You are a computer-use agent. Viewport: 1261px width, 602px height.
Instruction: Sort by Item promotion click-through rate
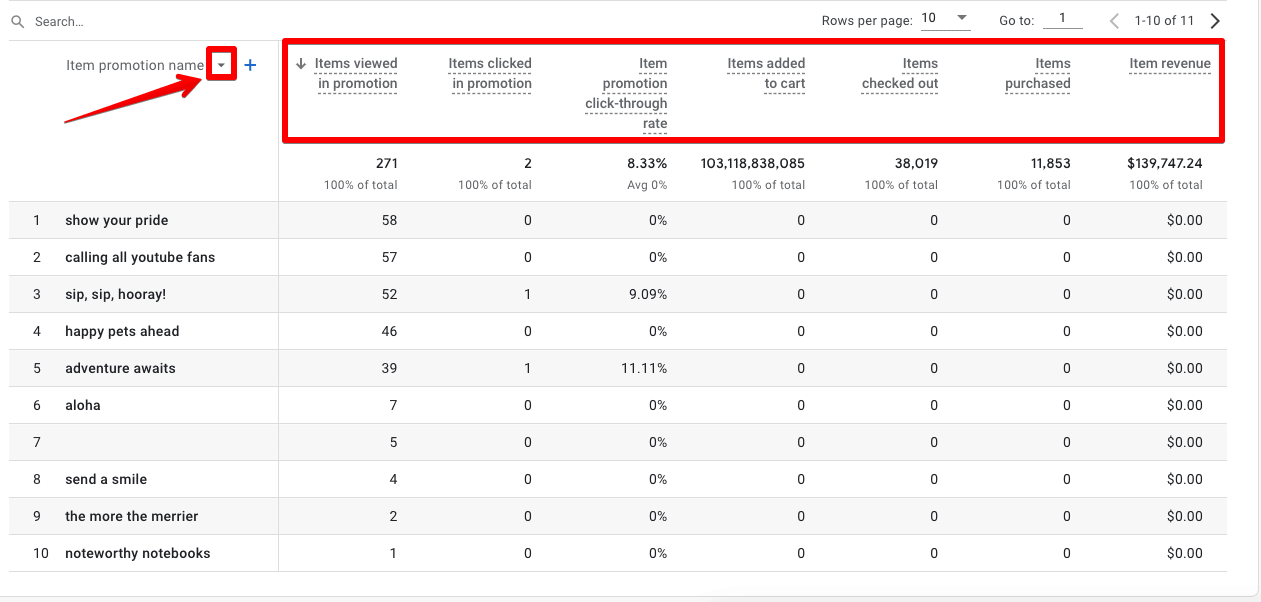(x=627, y=93)
